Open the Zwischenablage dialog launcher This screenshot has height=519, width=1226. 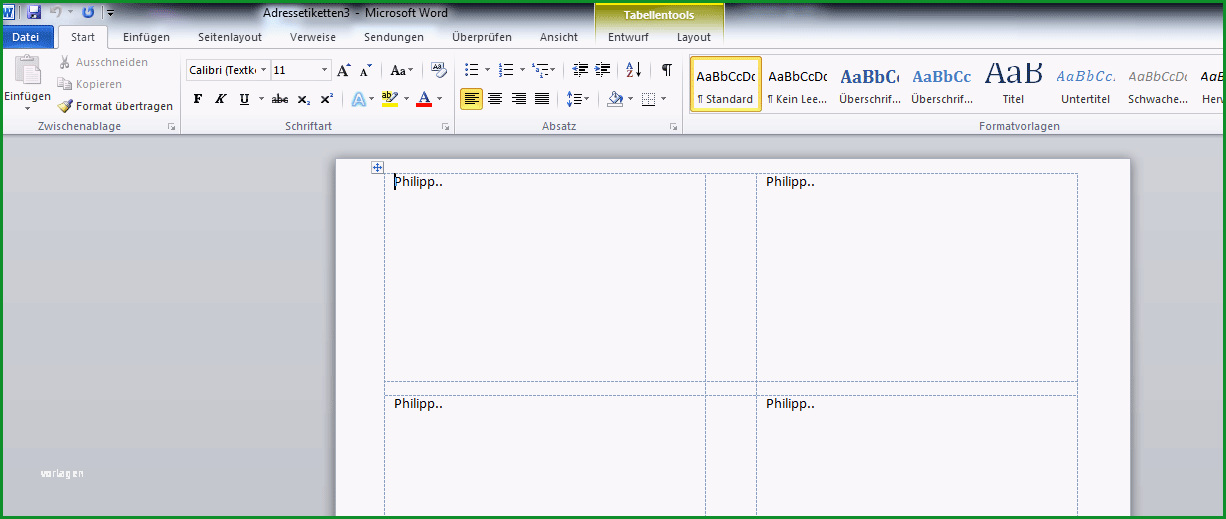pos(171,127)
